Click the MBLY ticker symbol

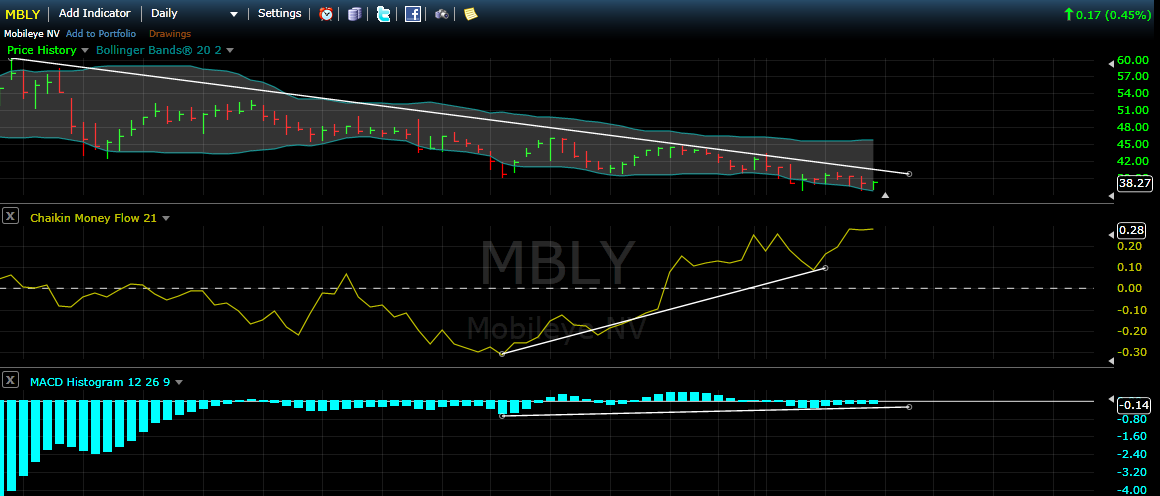point(22,14)
